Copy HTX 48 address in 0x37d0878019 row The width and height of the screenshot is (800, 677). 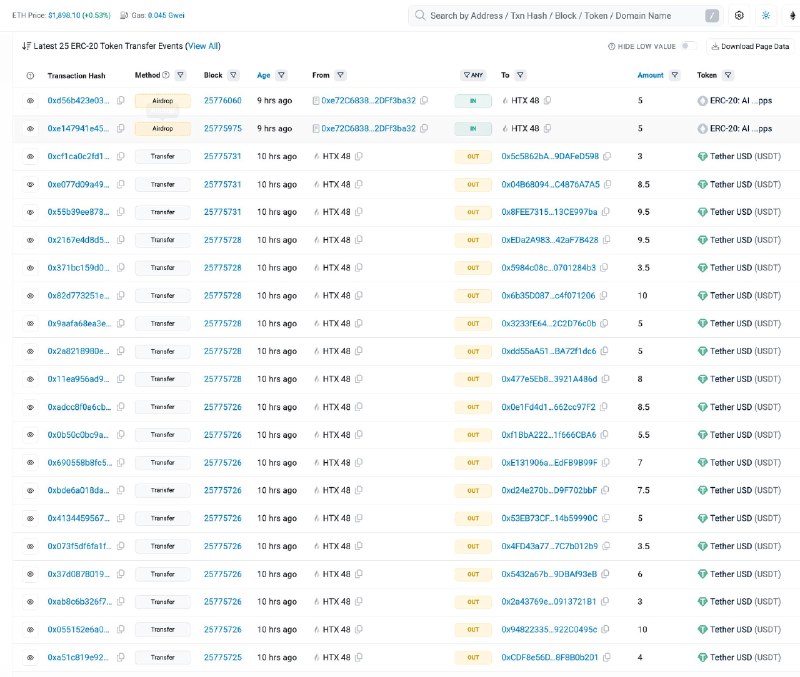(359, 574)
